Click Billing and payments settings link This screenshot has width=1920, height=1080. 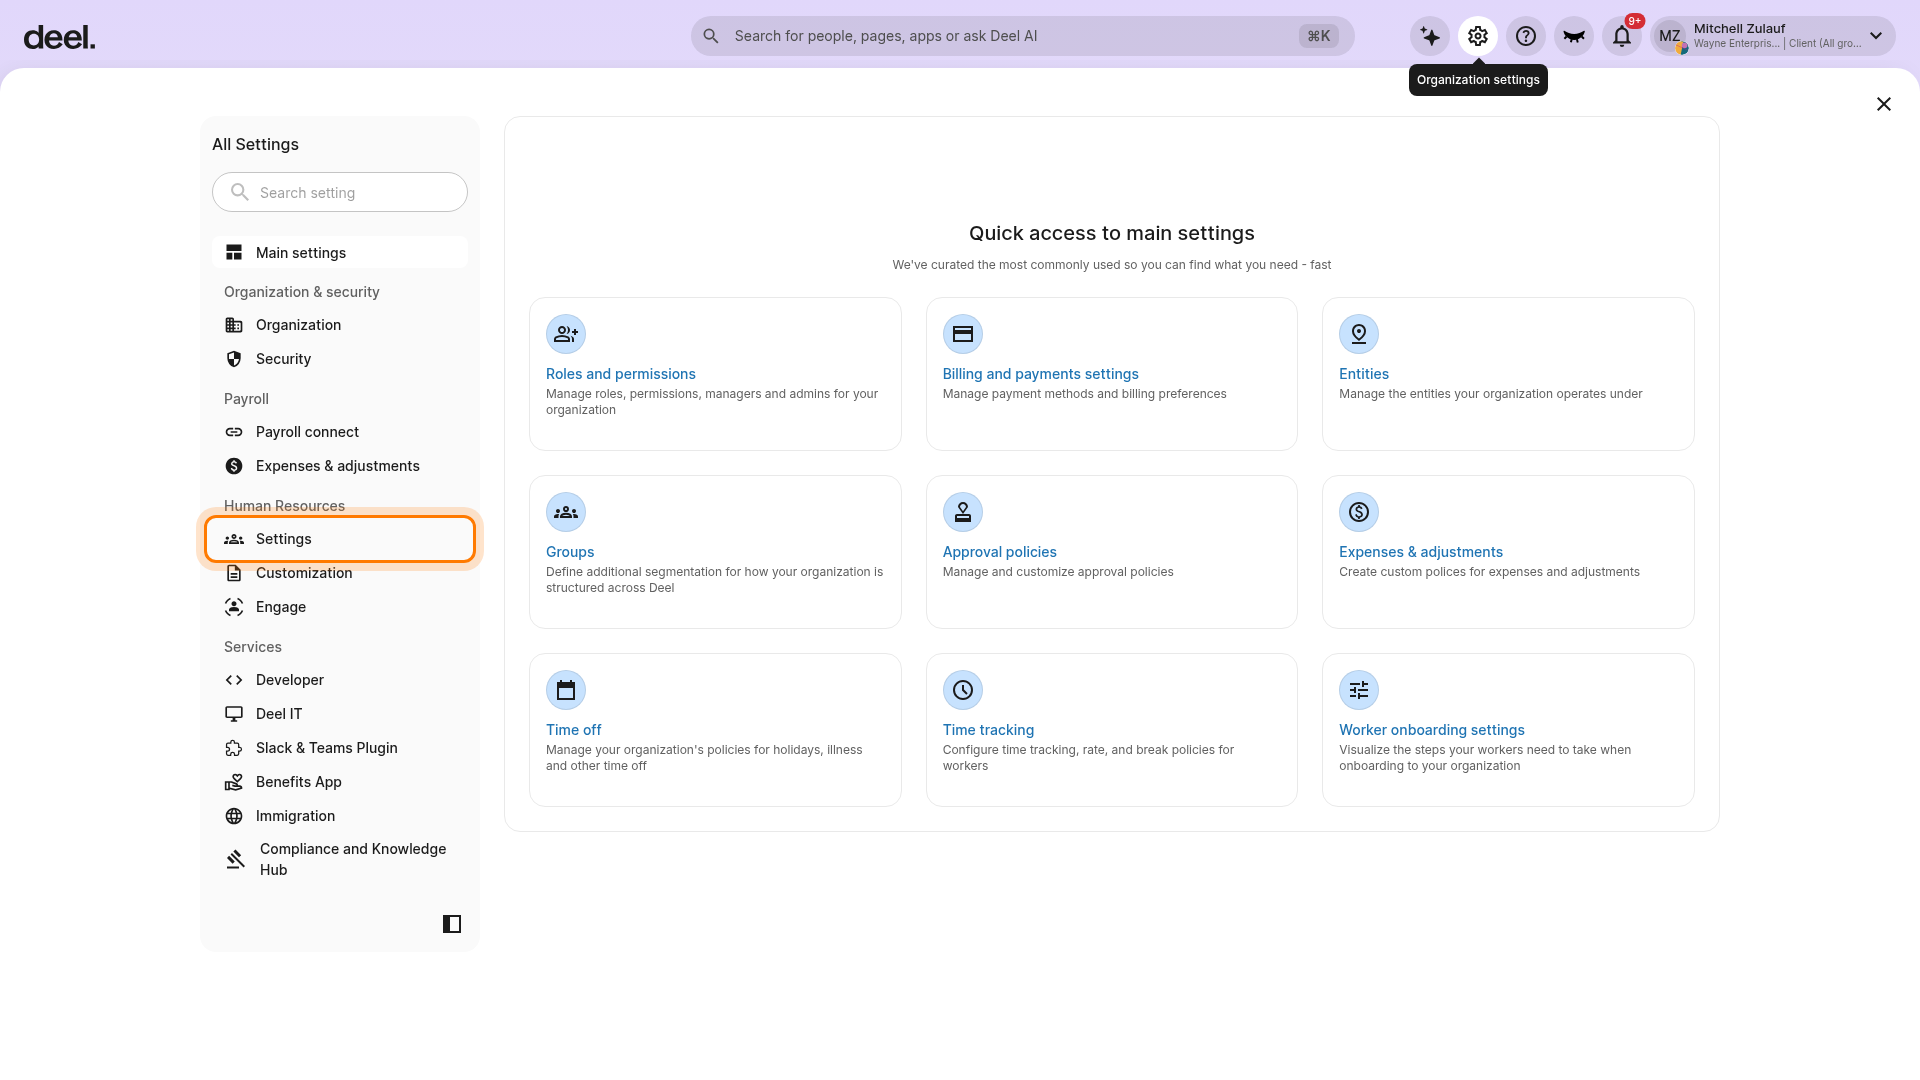pyautogui.click(x=1040, y=374)
